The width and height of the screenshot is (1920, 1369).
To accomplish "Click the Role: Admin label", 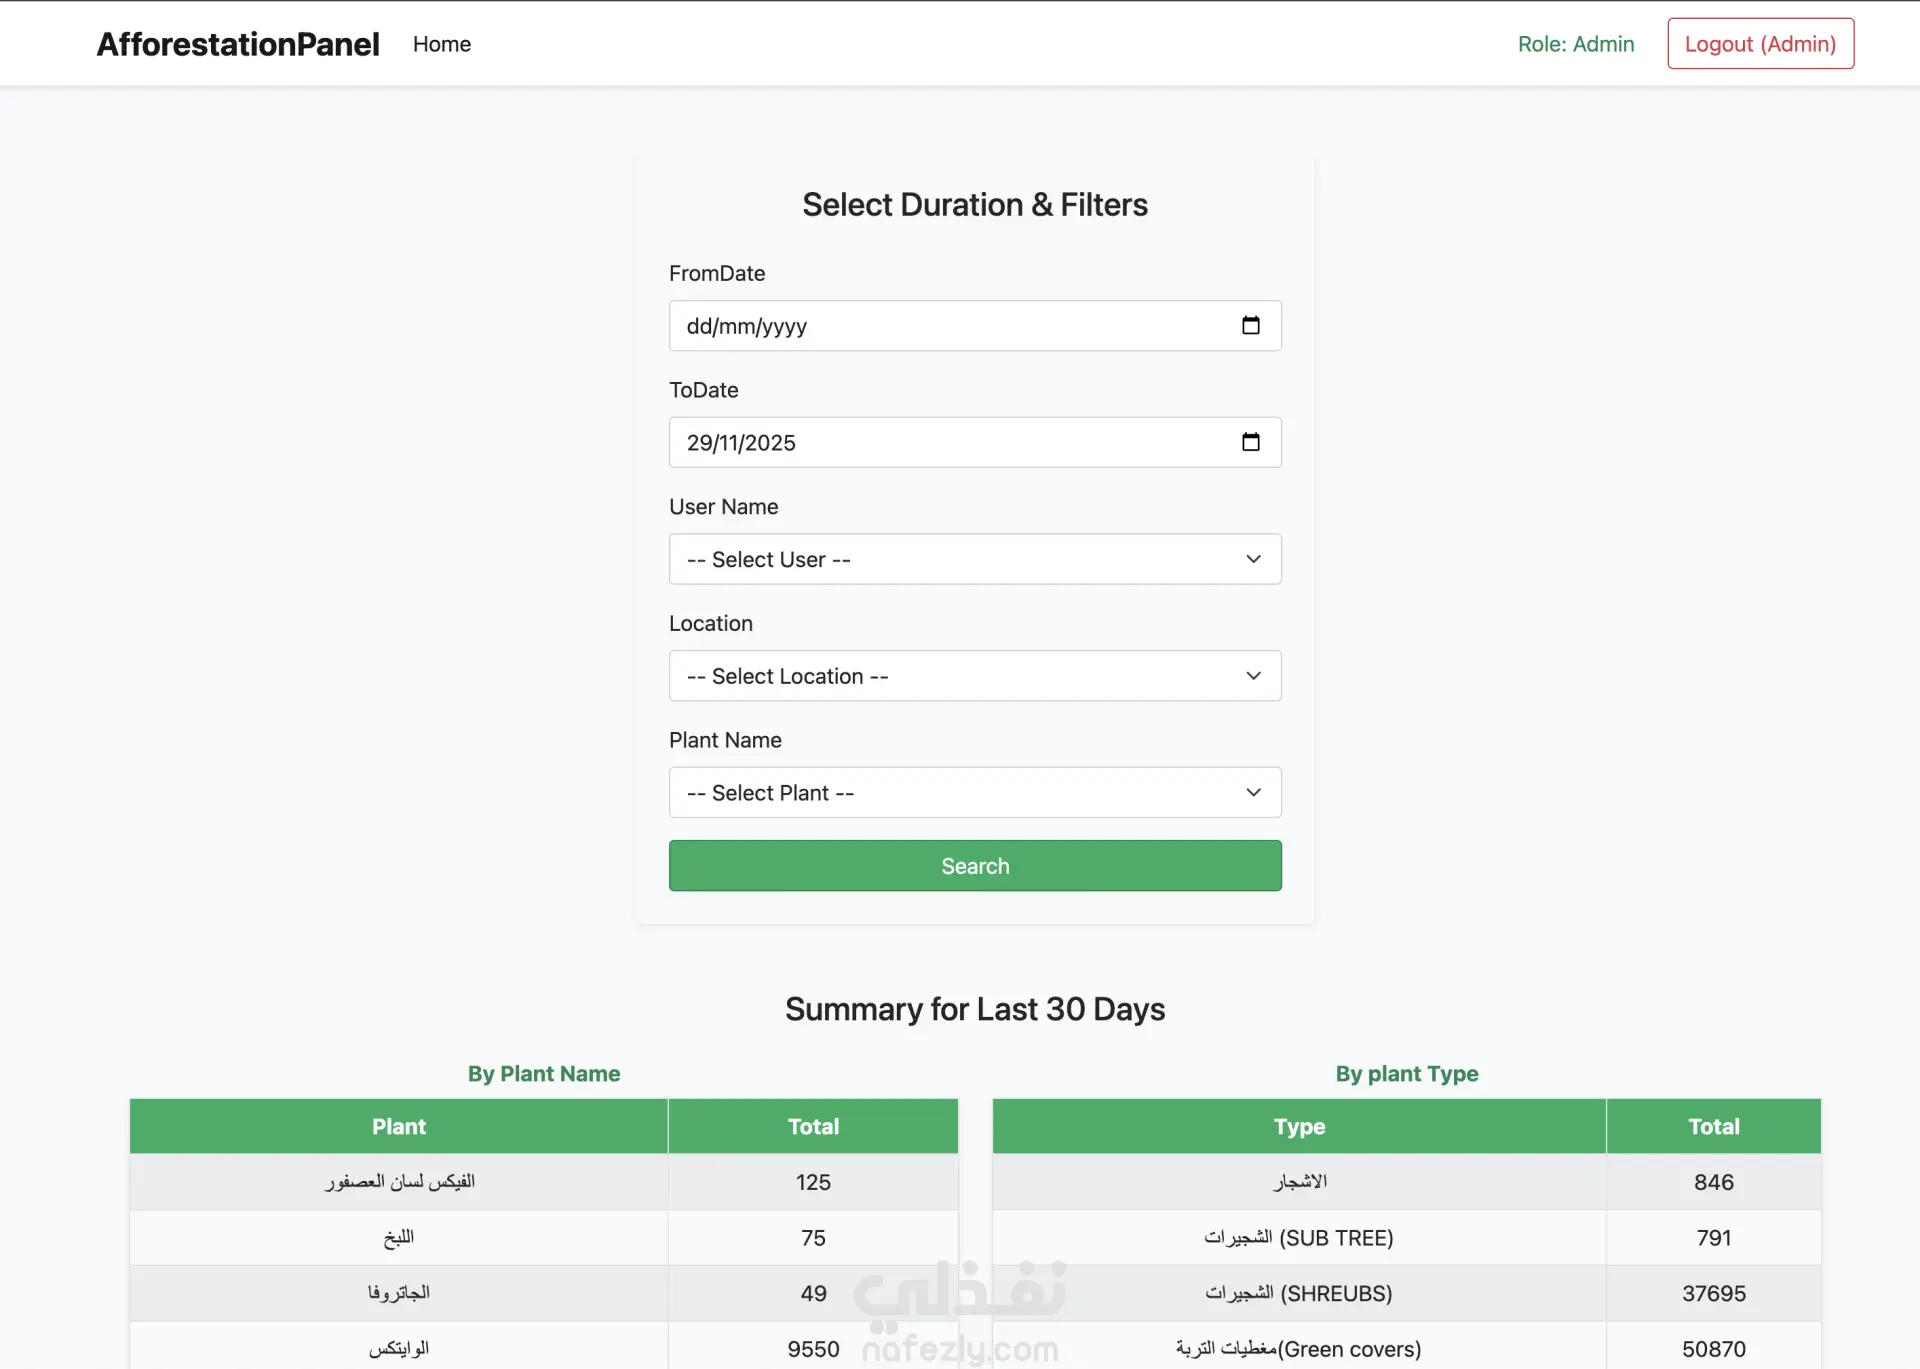I will (1575, 44).
